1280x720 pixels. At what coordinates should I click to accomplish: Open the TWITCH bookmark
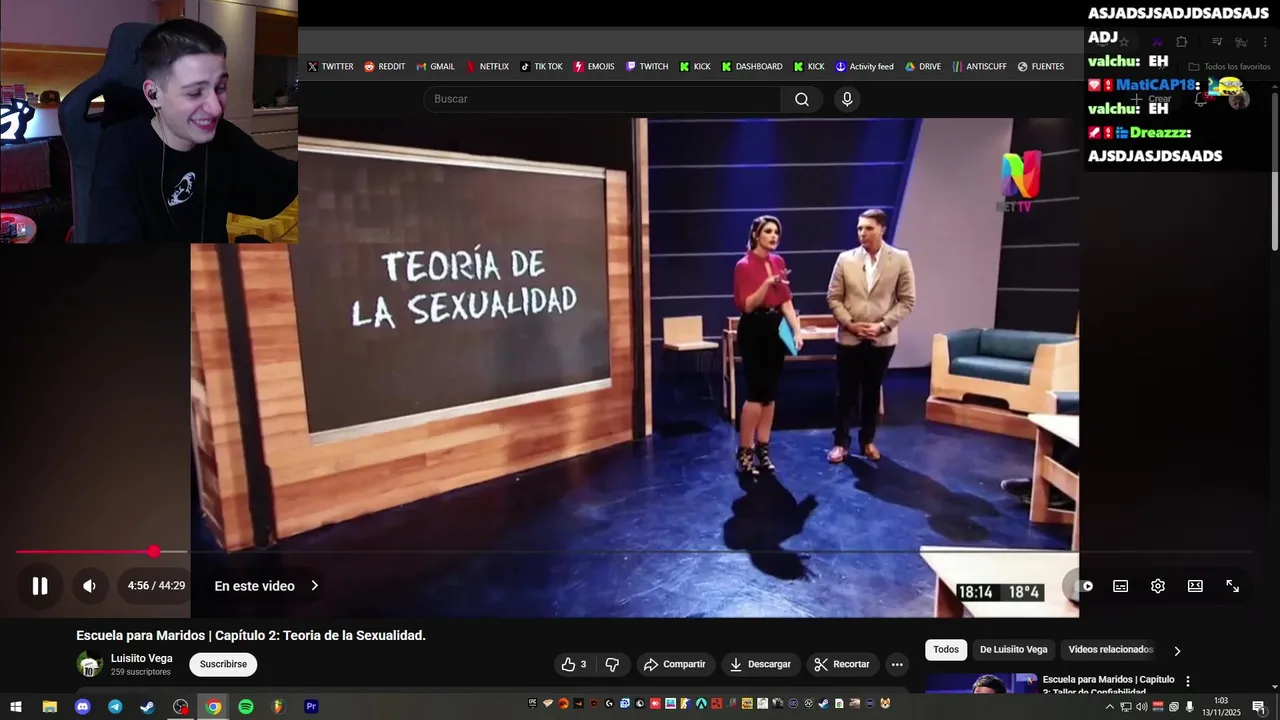coord(647,67)
